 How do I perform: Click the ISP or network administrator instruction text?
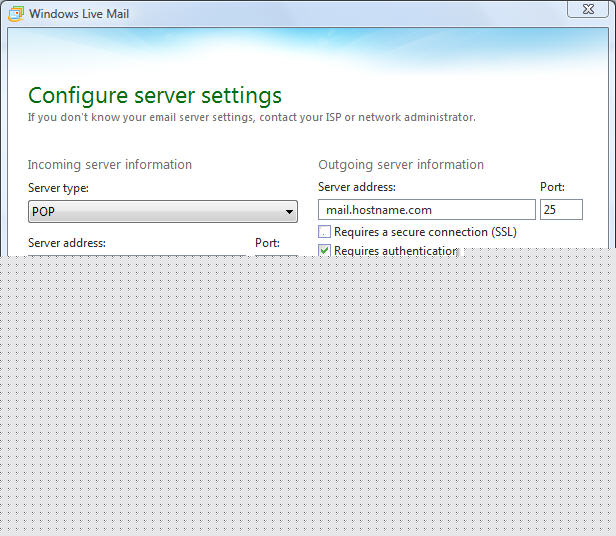click(x=251, y=117)
